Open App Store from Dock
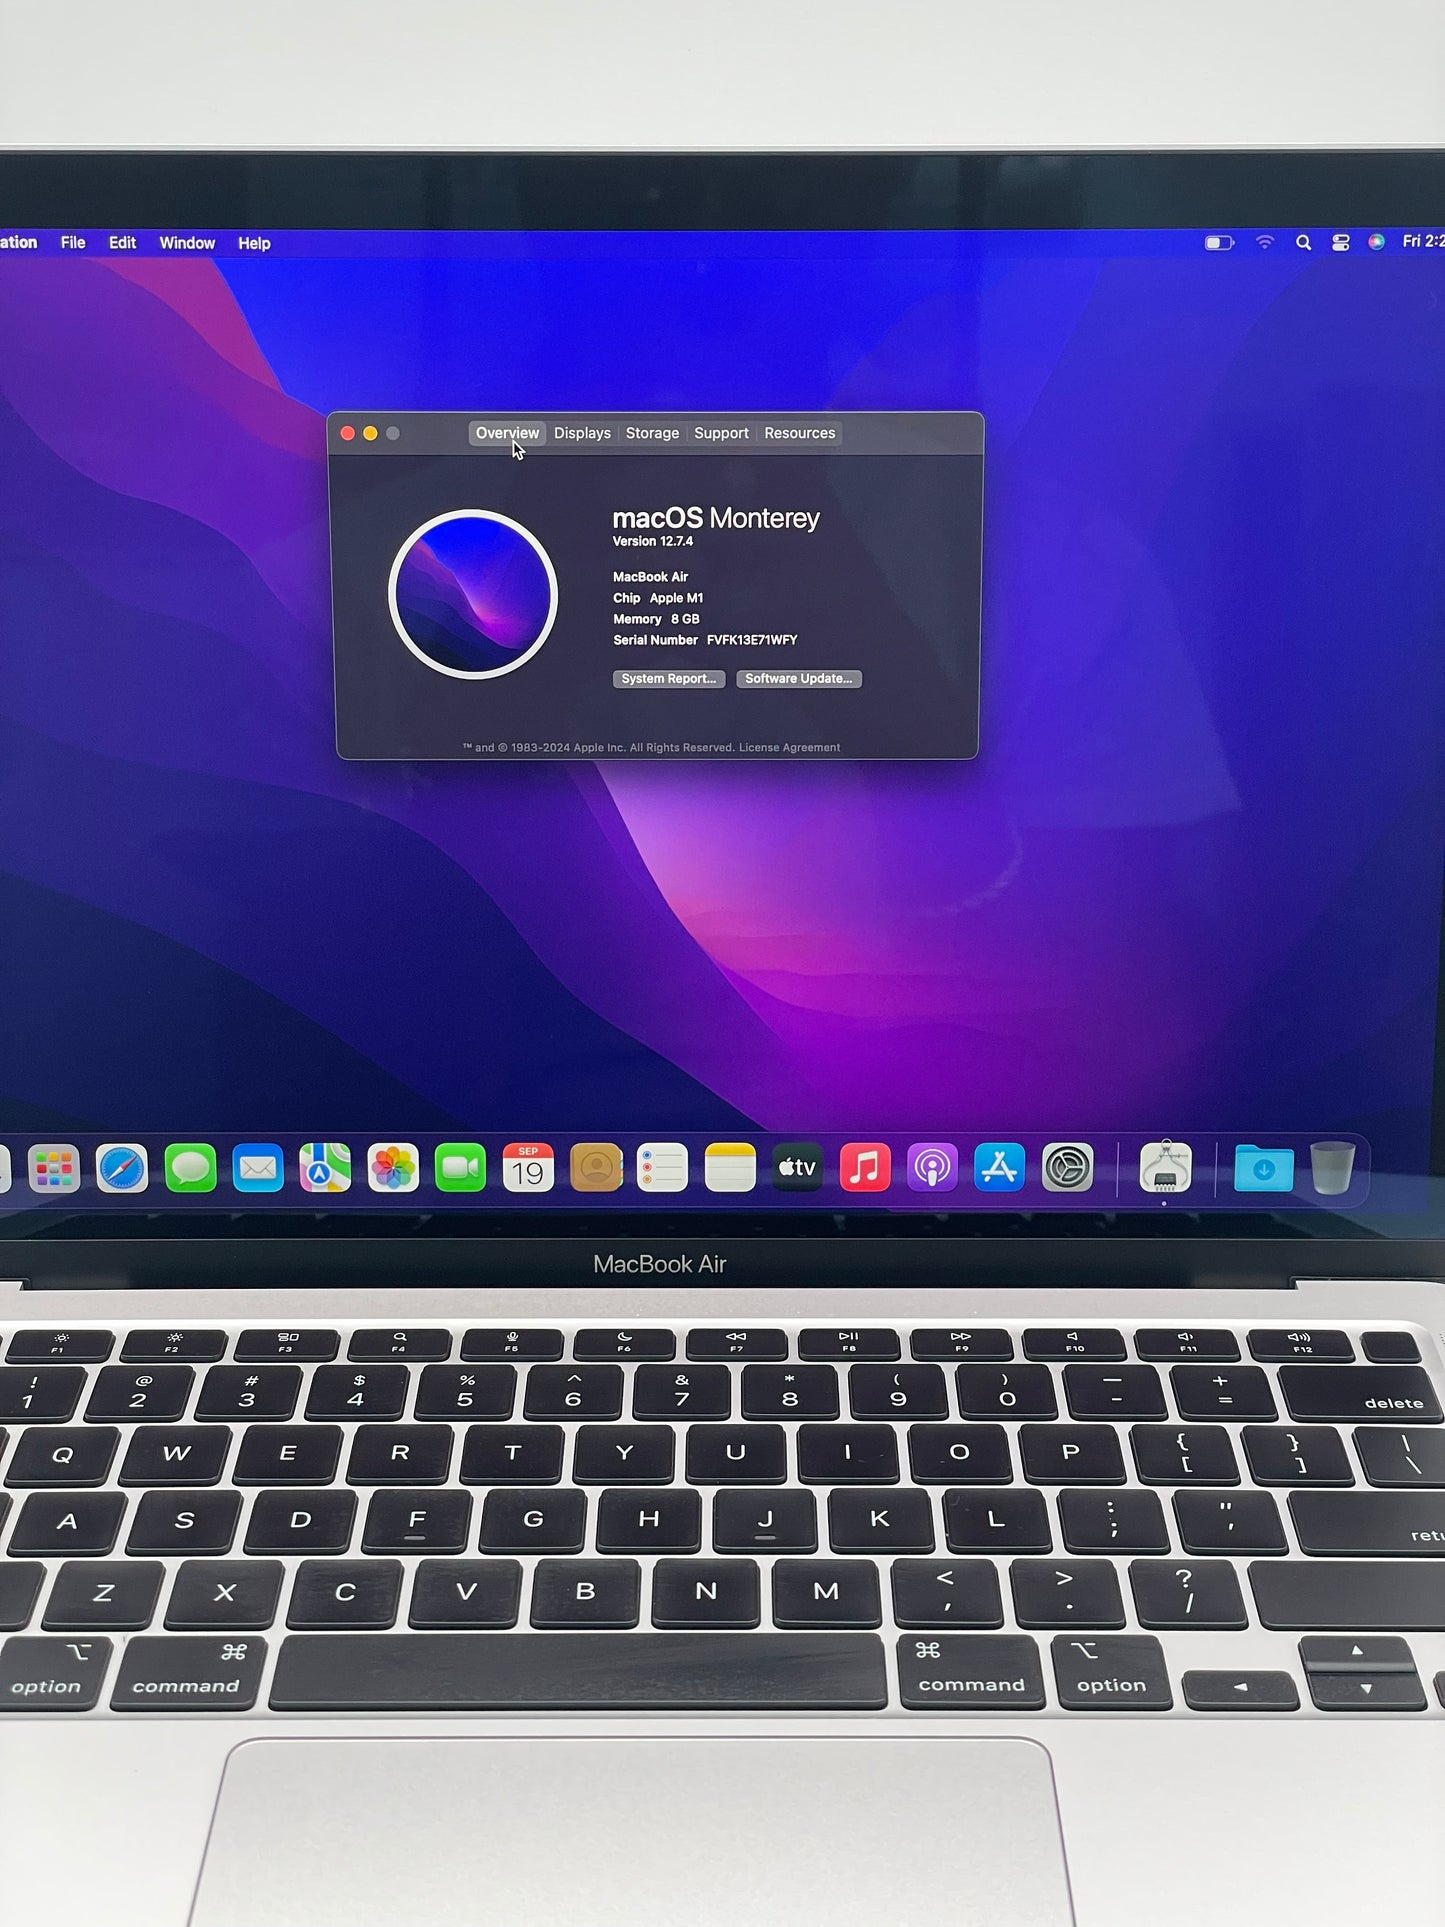 coord(1000,1168)
